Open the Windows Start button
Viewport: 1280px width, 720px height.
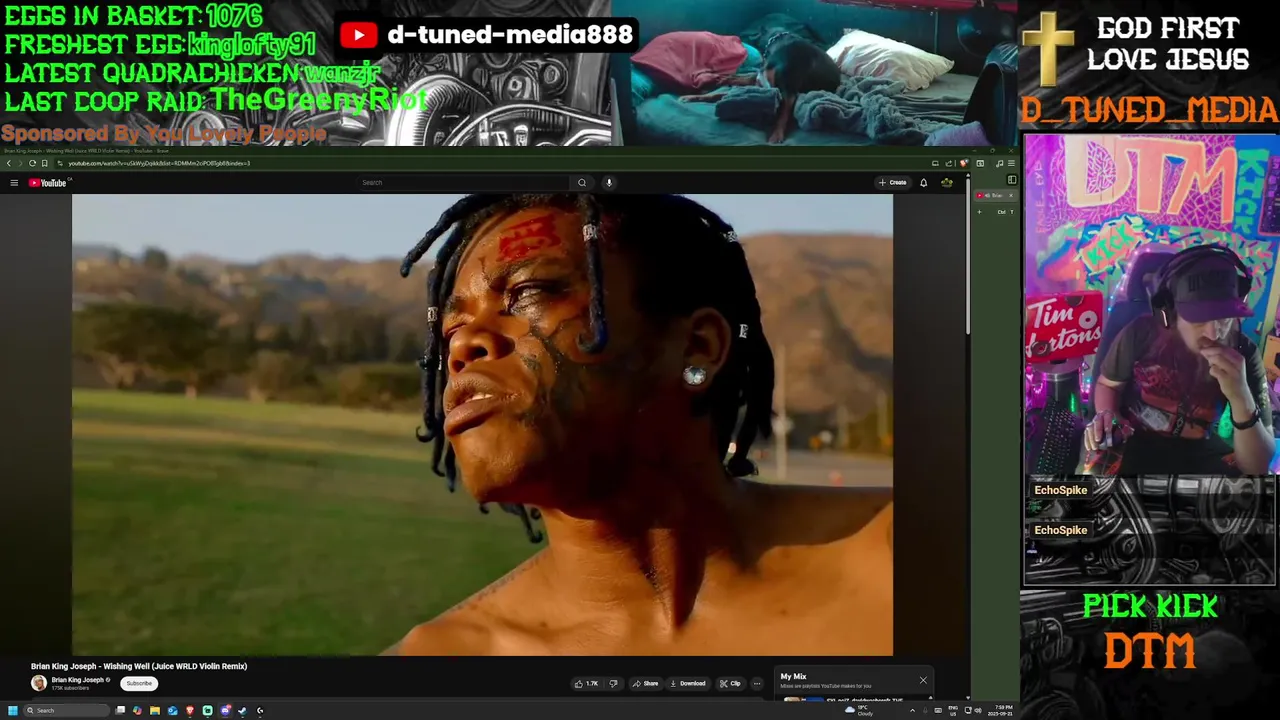(13, 711)
